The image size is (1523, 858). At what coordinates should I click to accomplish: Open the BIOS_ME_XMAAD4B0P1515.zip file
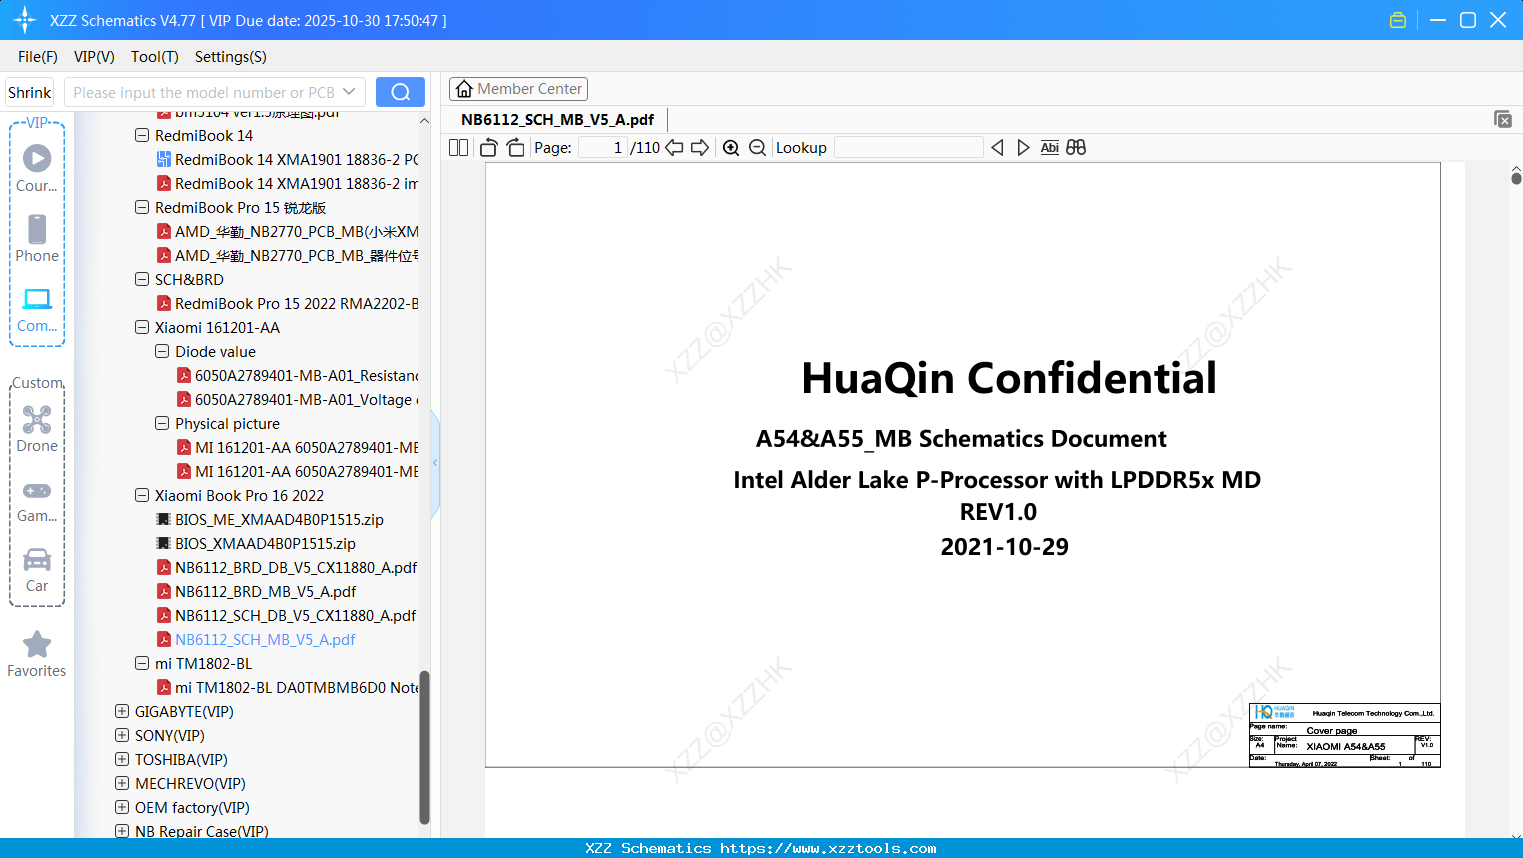tap(270, 520)
